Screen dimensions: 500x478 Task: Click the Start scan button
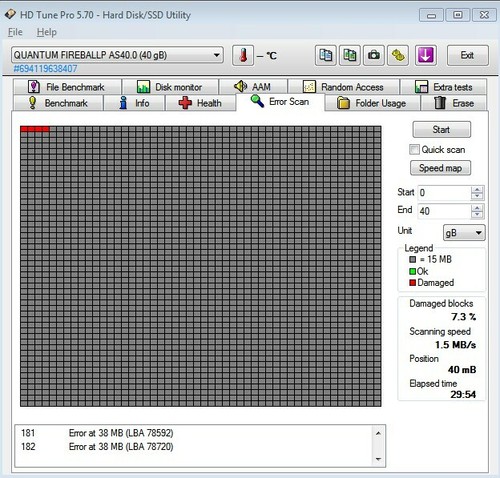(442, 129)
